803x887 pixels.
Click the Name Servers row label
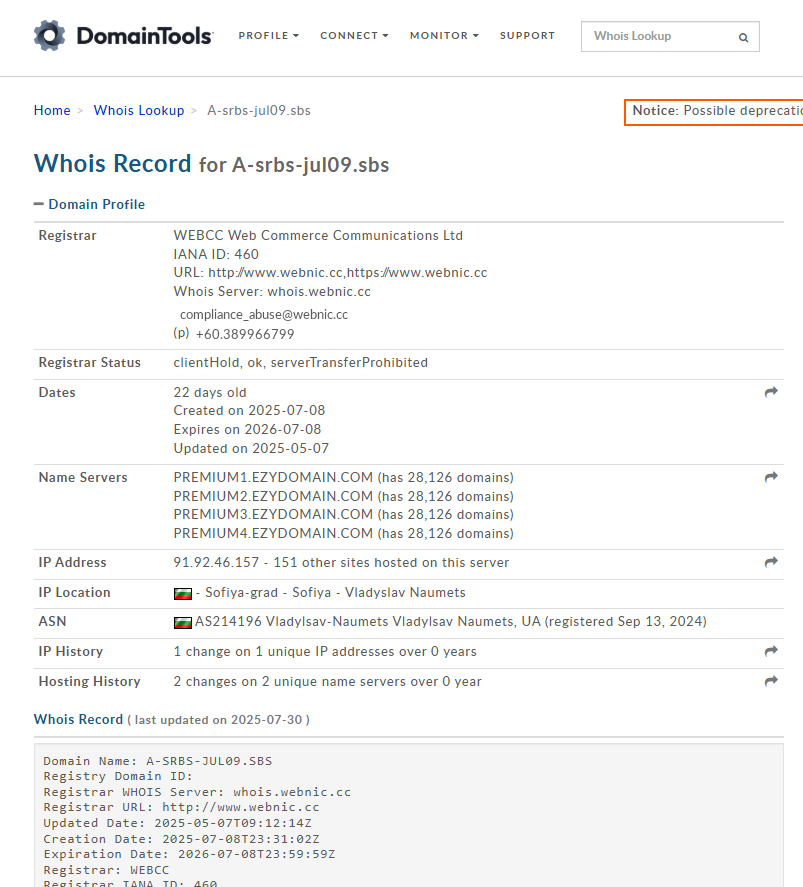pyautogui.click(x=83, y=477)
